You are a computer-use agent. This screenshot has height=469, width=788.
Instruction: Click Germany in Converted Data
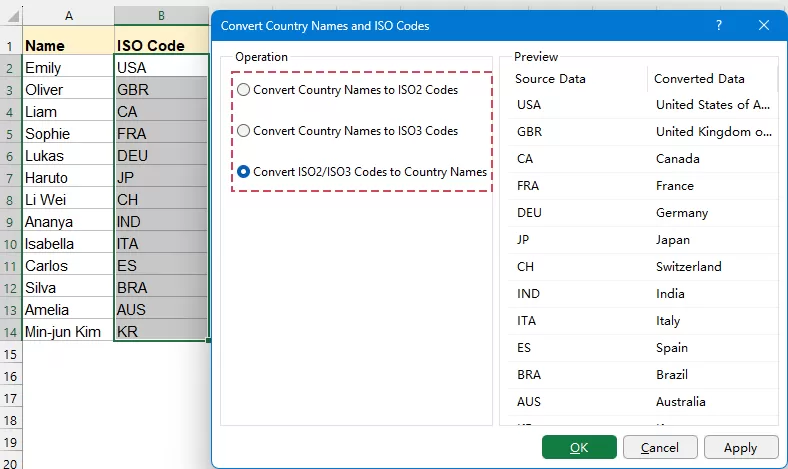pyautogui.click(x=681, y=213)
